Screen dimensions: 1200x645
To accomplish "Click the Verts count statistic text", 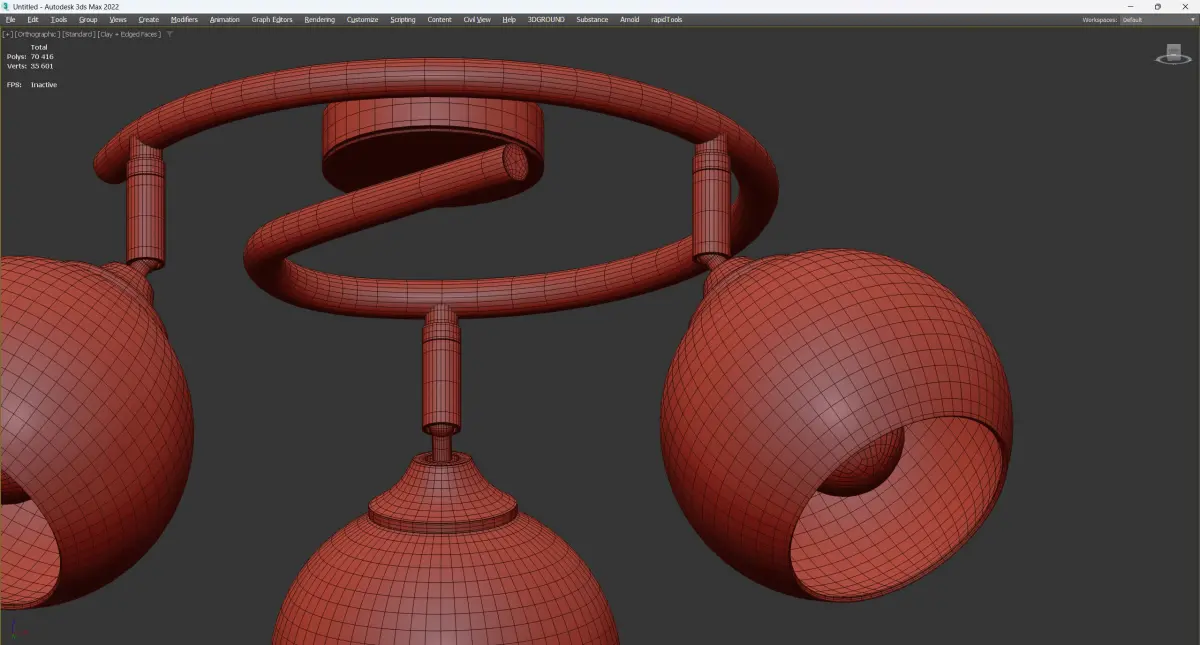I will 30,66.
